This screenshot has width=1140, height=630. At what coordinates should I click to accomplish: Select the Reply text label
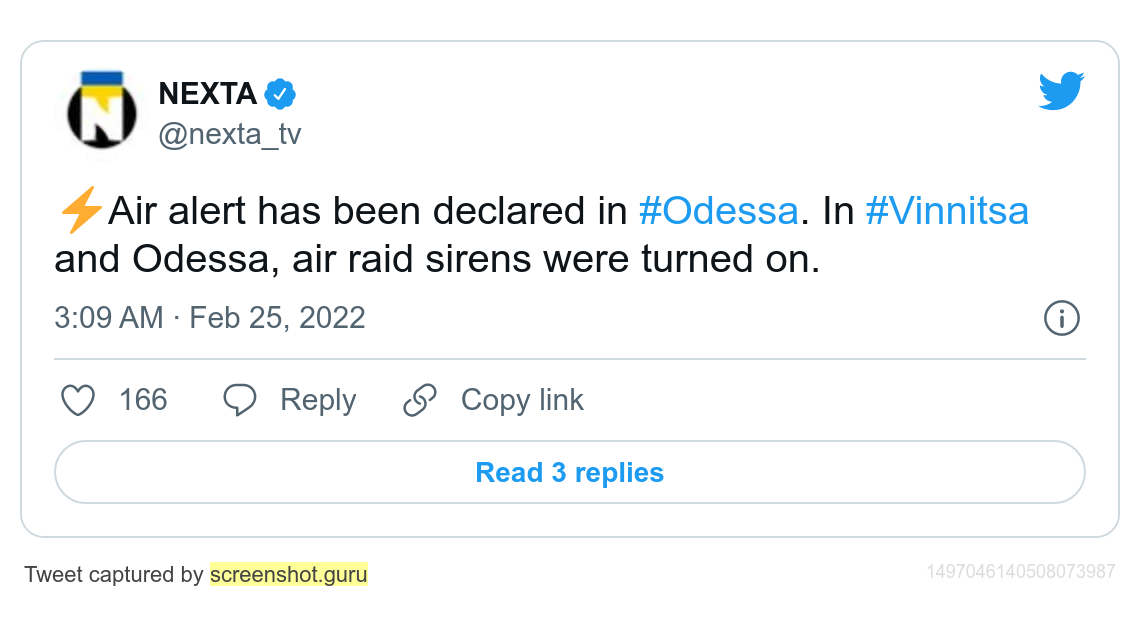point(318,400)
